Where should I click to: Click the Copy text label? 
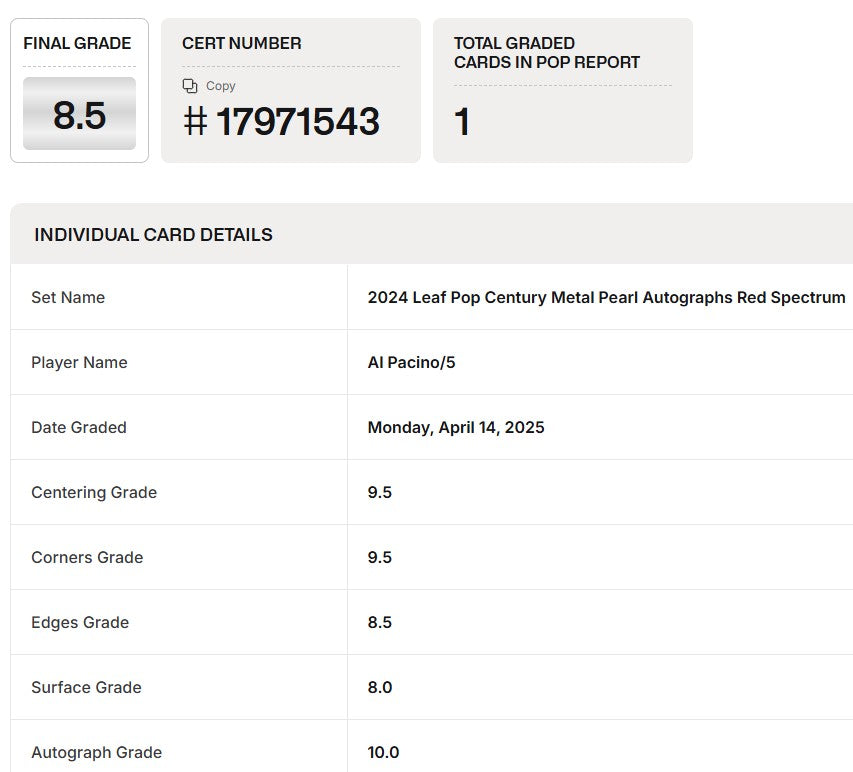pos(221,86)
